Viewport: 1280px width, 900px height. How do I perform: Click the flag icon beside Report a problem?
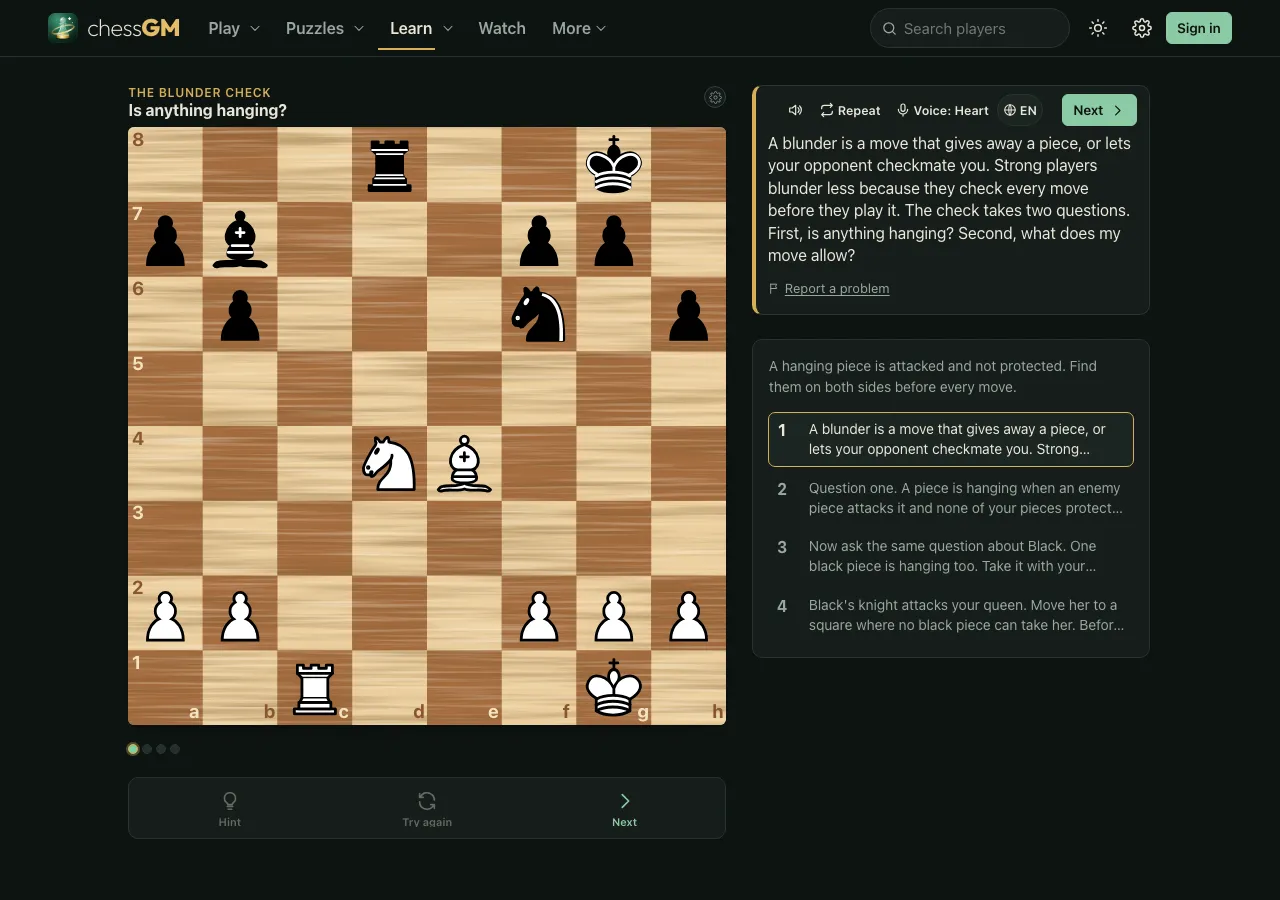coord(773,288)
